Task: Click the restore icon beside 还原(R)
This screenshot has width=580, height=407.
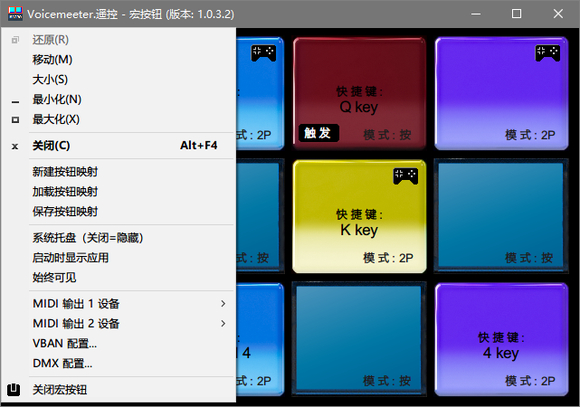Action: [15, 40]
